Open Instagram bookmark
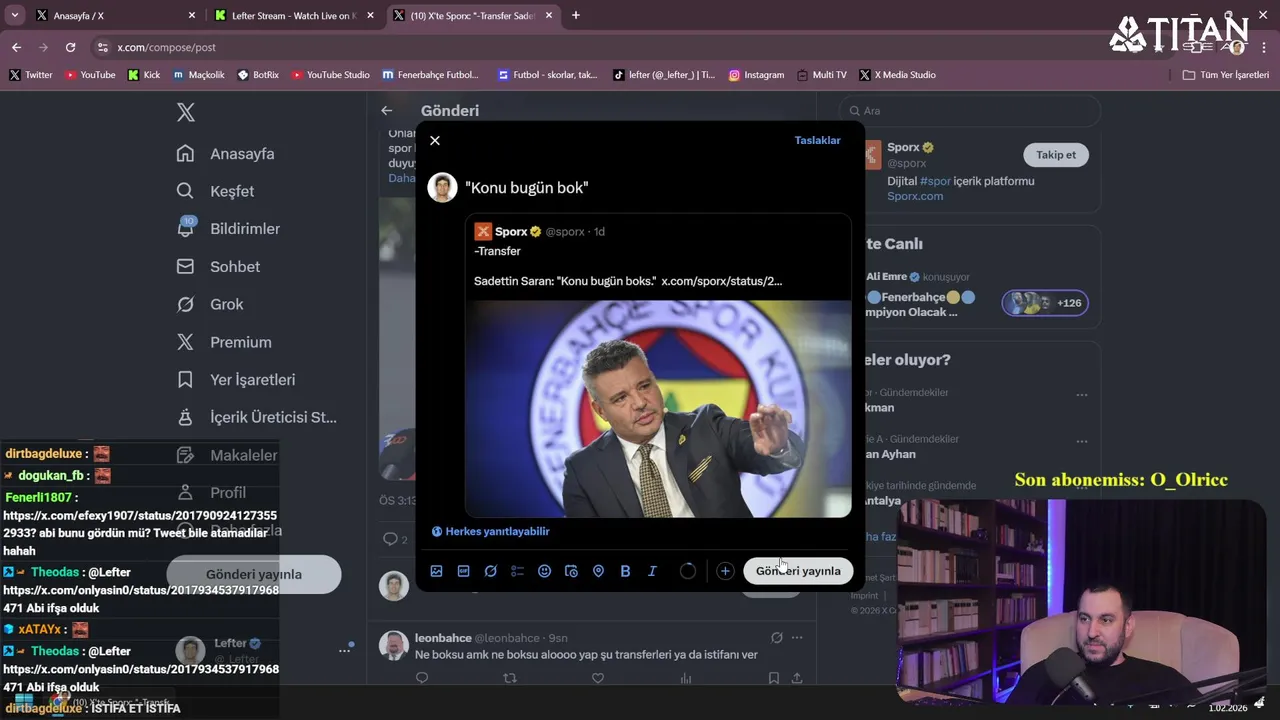Screen dimensions: 1280x720 [756, 75]
